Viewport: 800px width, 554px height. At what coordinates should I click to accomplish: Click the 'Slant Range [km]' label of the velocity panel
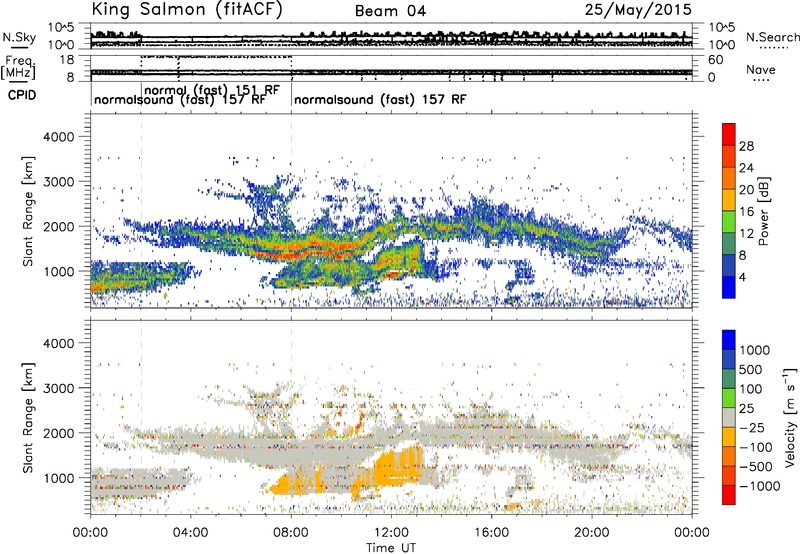click(28, 417)
